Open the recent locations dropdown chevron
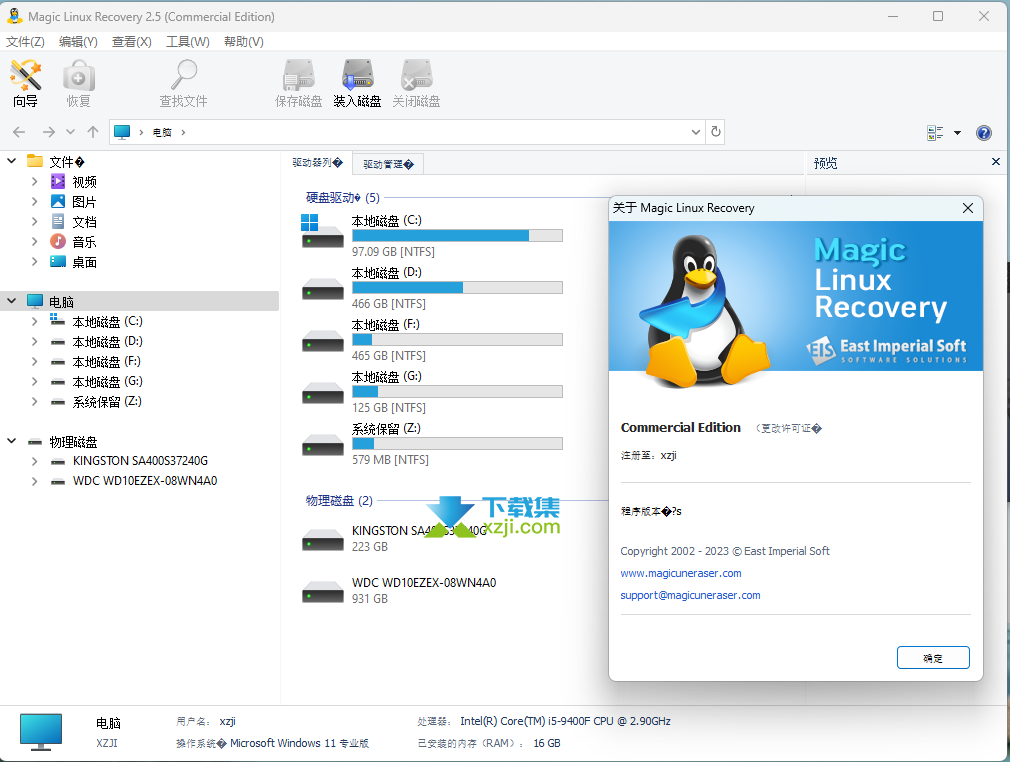The image size is (1010, 762). [70, 132]
